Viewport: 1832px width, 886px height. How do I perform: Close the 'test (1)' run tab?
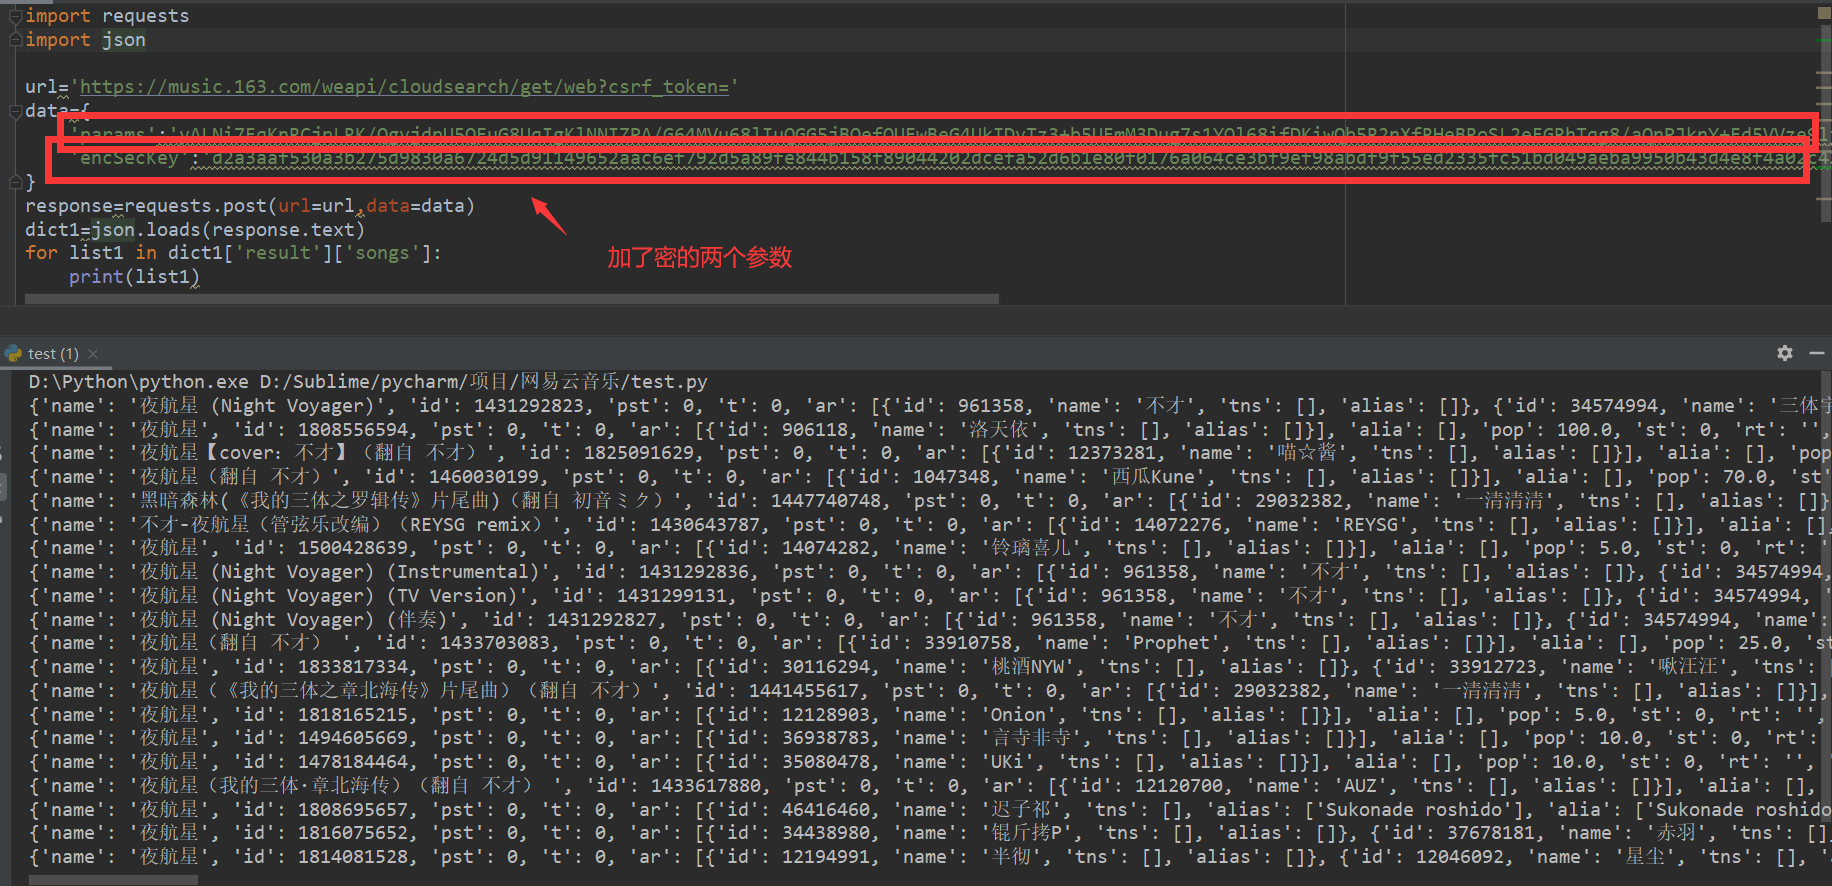(x=93, y=354)
